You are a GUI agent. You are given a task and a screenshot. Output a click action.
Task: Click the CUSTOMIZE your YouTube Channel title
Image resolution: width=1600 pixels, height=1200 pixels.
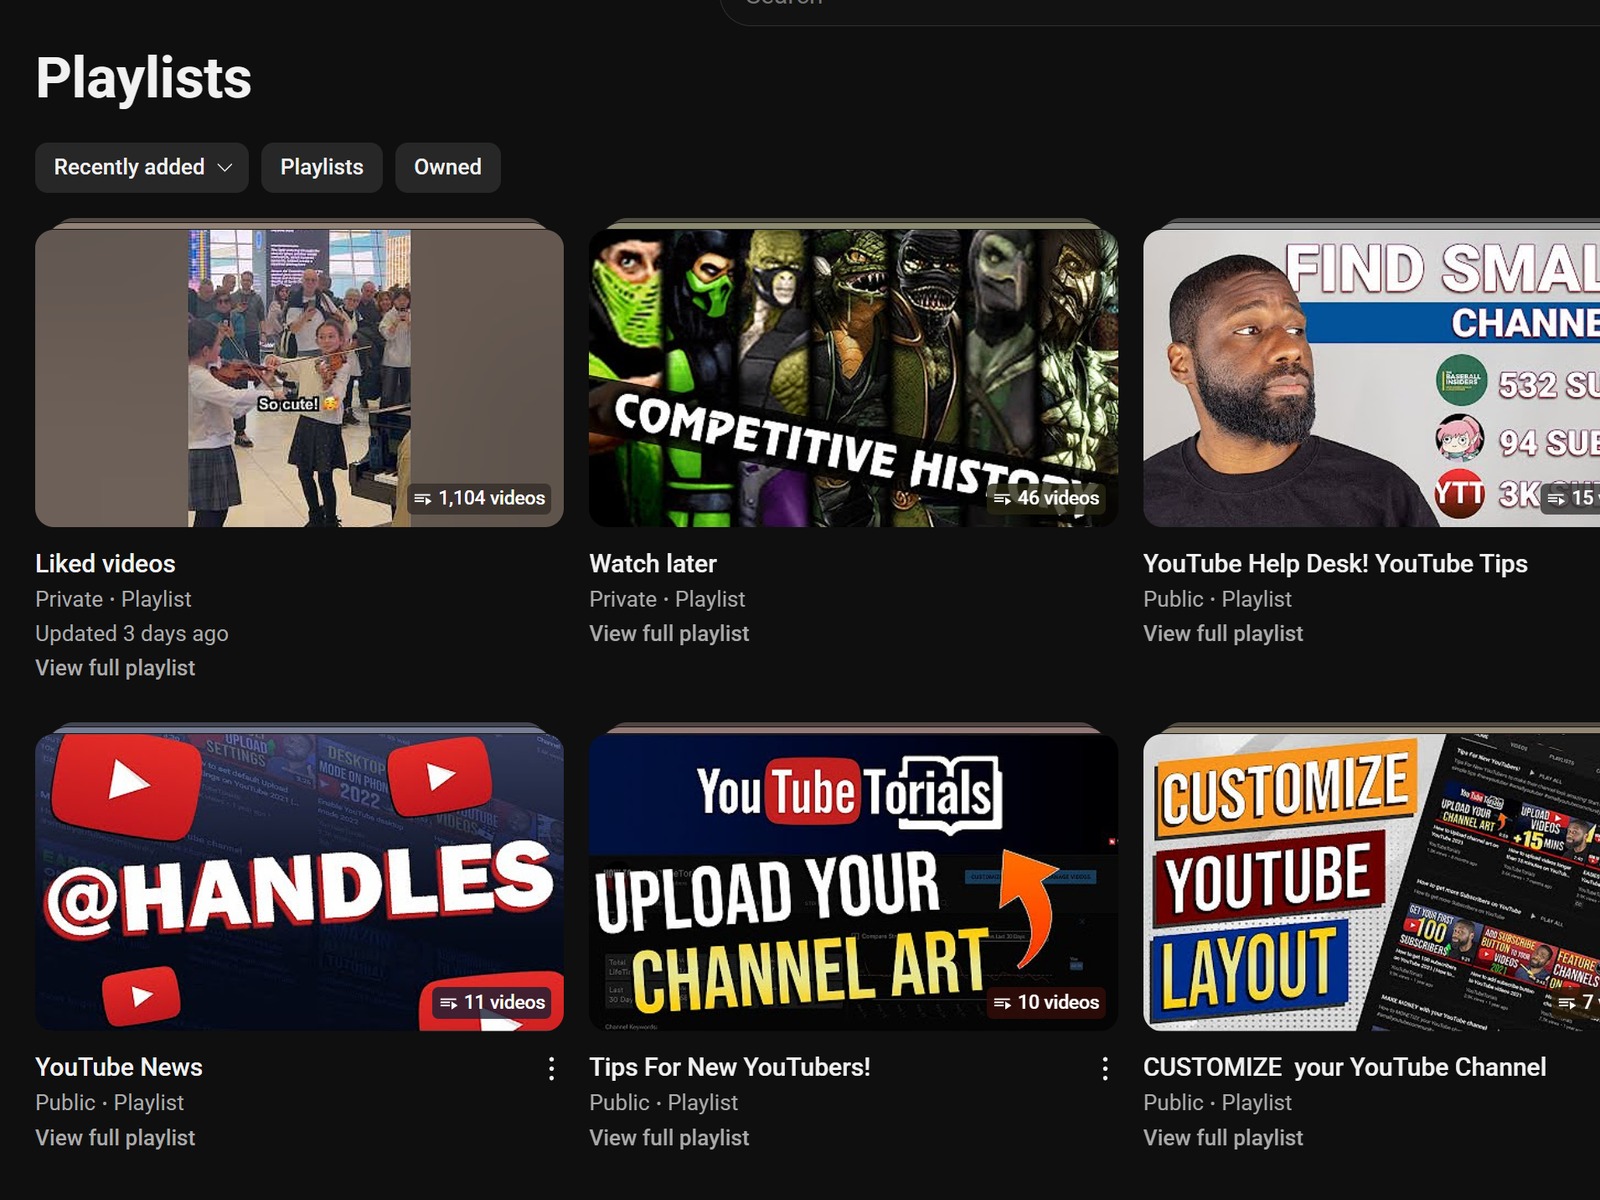pyautogui.click(x=1344, y=1067)
